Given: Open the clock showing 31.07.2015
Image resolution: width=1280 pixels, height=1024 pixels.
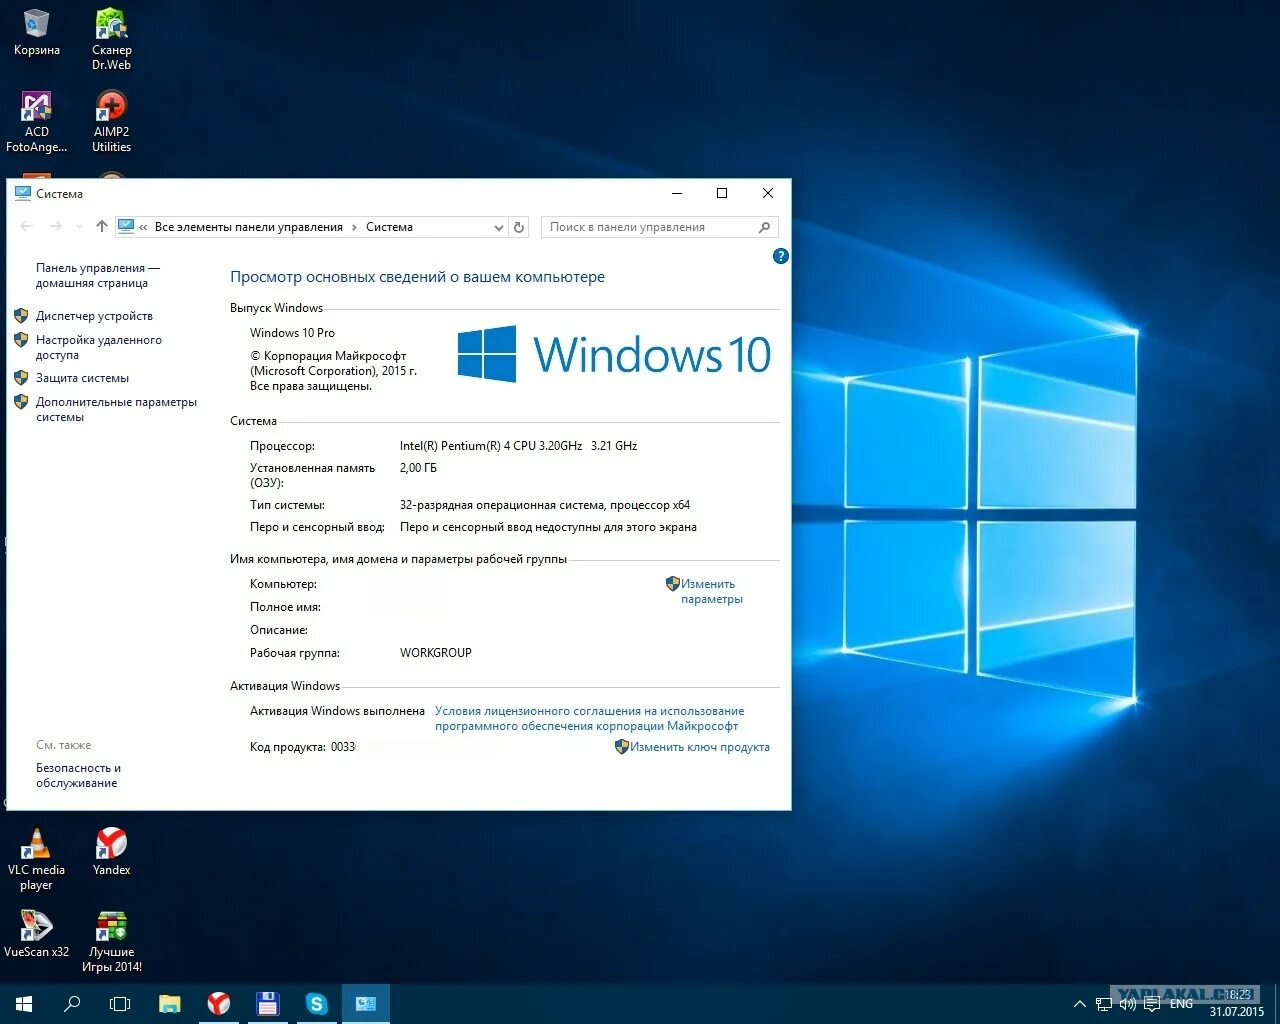Looking at the screenshot, I should coord(1237,1004).
